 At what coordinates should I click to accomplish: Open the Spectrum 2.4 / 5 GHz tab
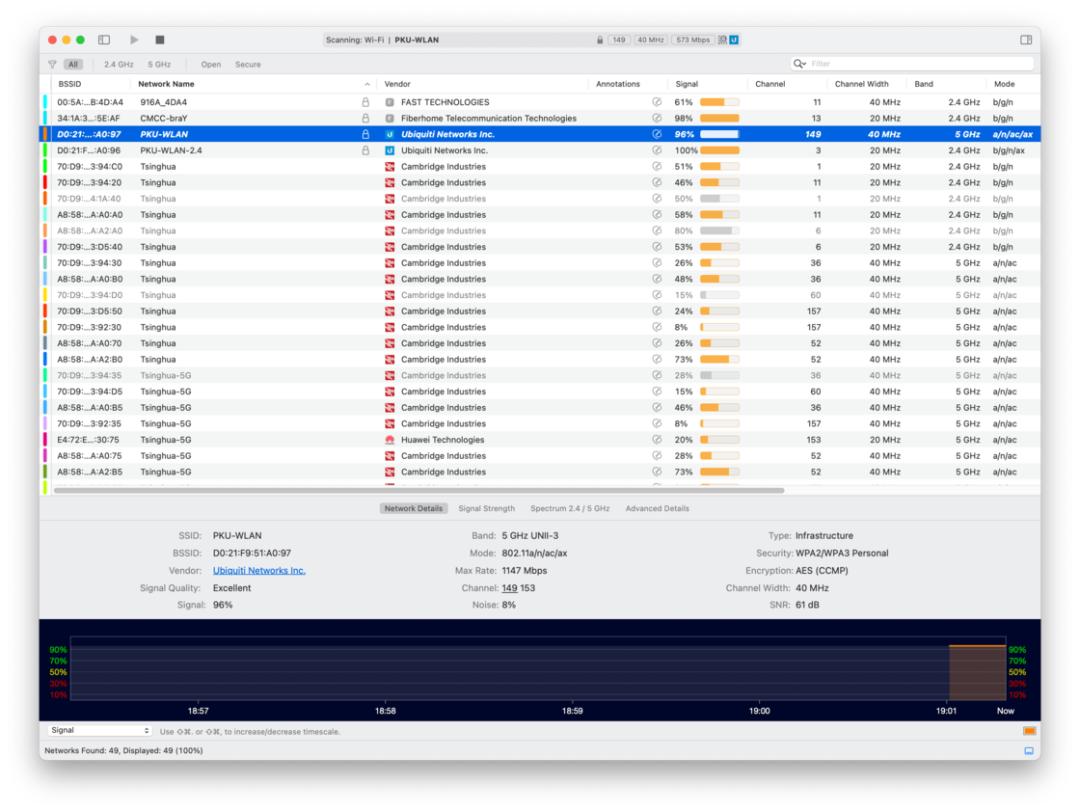tap(570, 508)
